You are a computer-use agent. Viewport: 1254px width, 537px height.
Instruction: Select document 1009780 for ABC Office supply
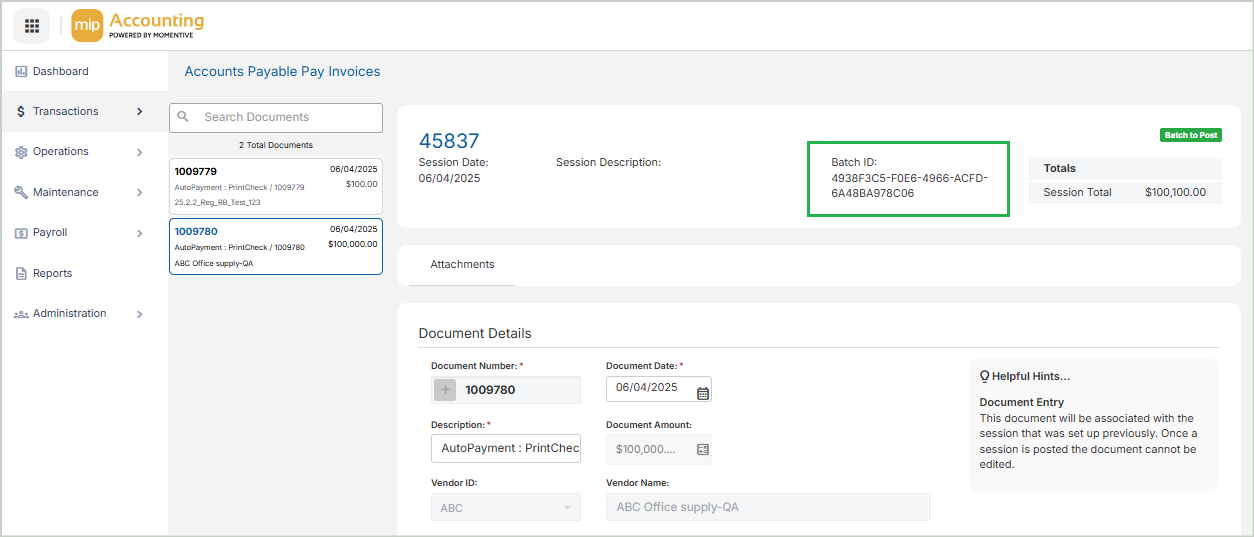click(x=275, y=246)
